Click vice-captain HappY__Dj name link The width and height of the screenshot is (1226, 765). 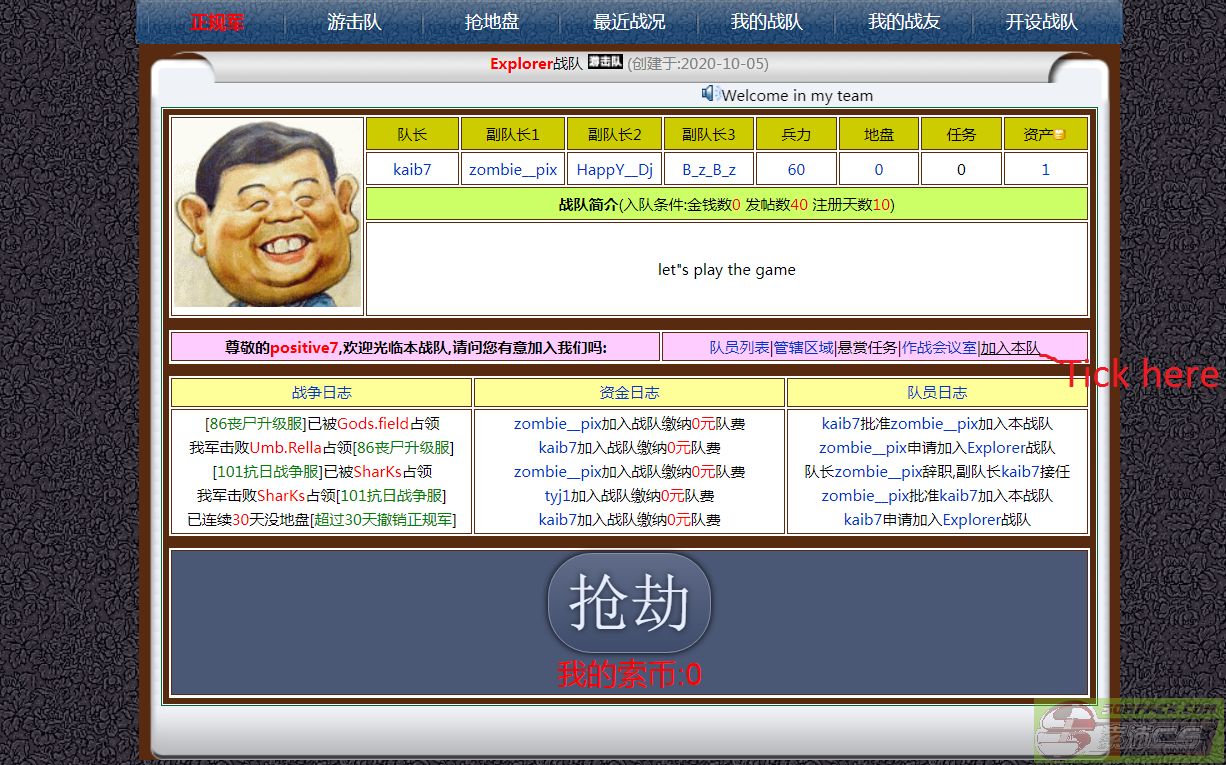(x=615, y=169)
